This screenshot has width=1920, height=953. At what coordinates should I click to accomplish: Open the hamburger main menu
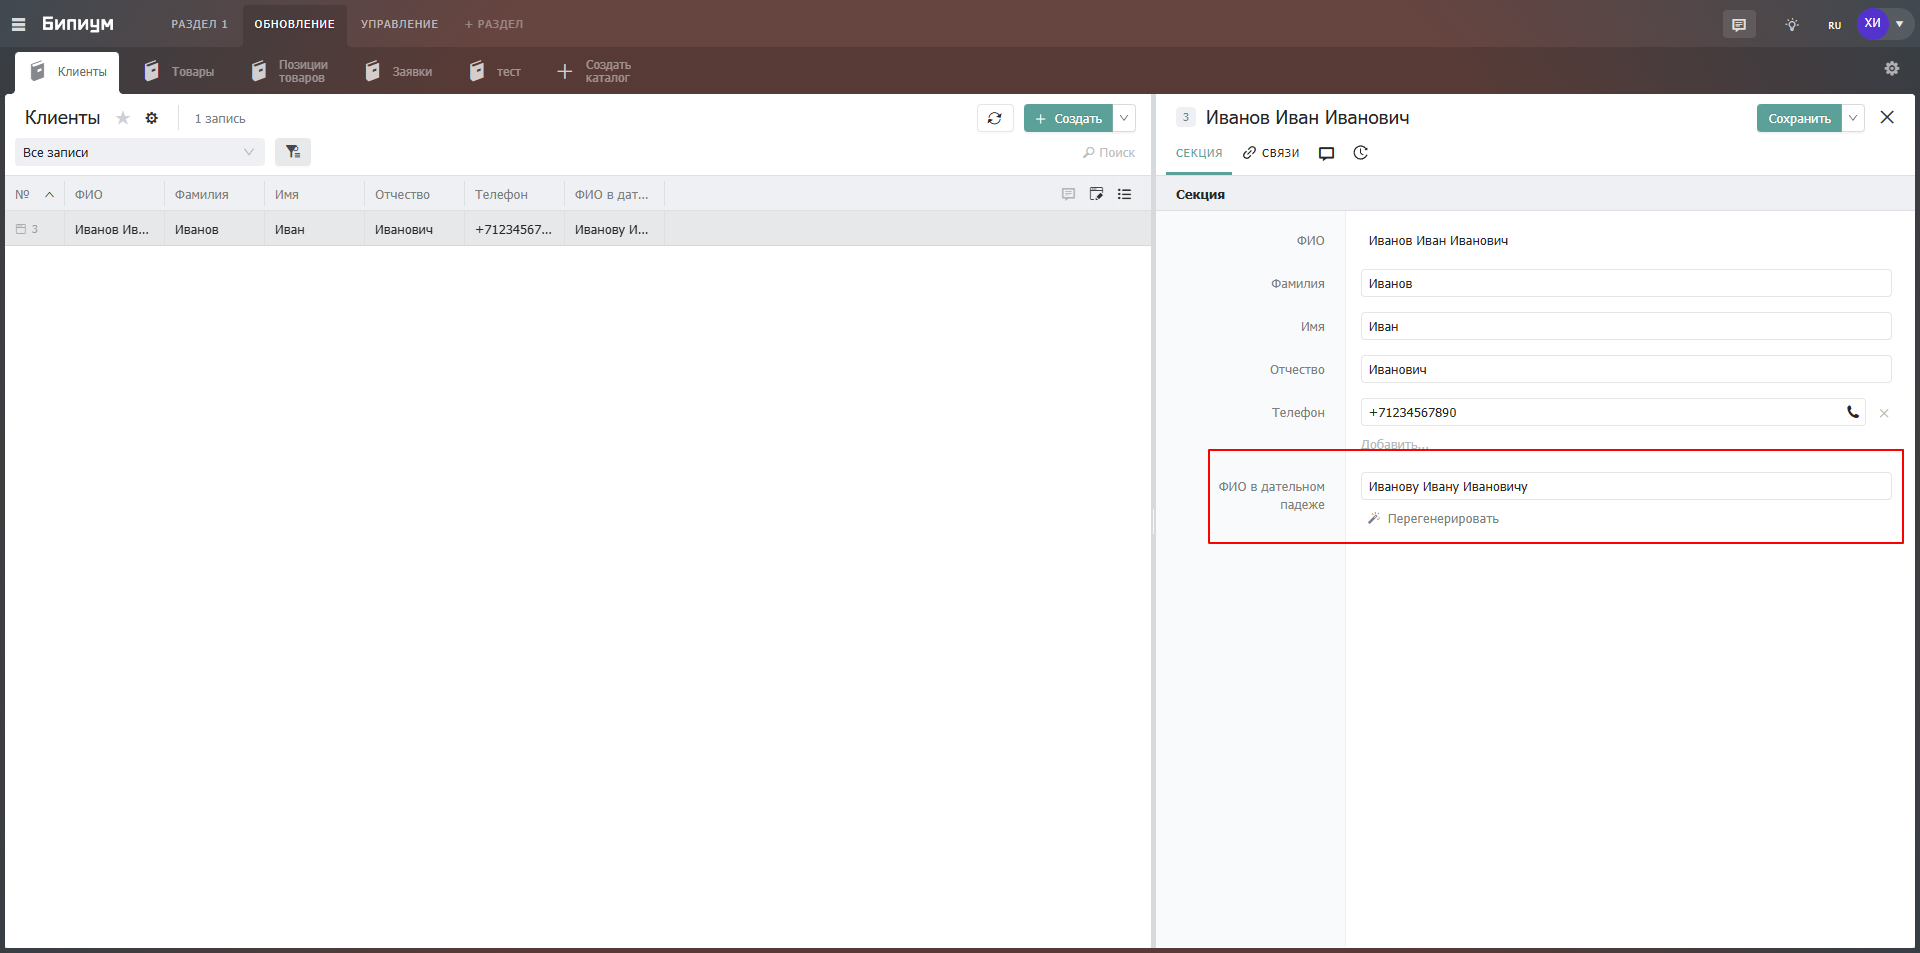[18, 24]
